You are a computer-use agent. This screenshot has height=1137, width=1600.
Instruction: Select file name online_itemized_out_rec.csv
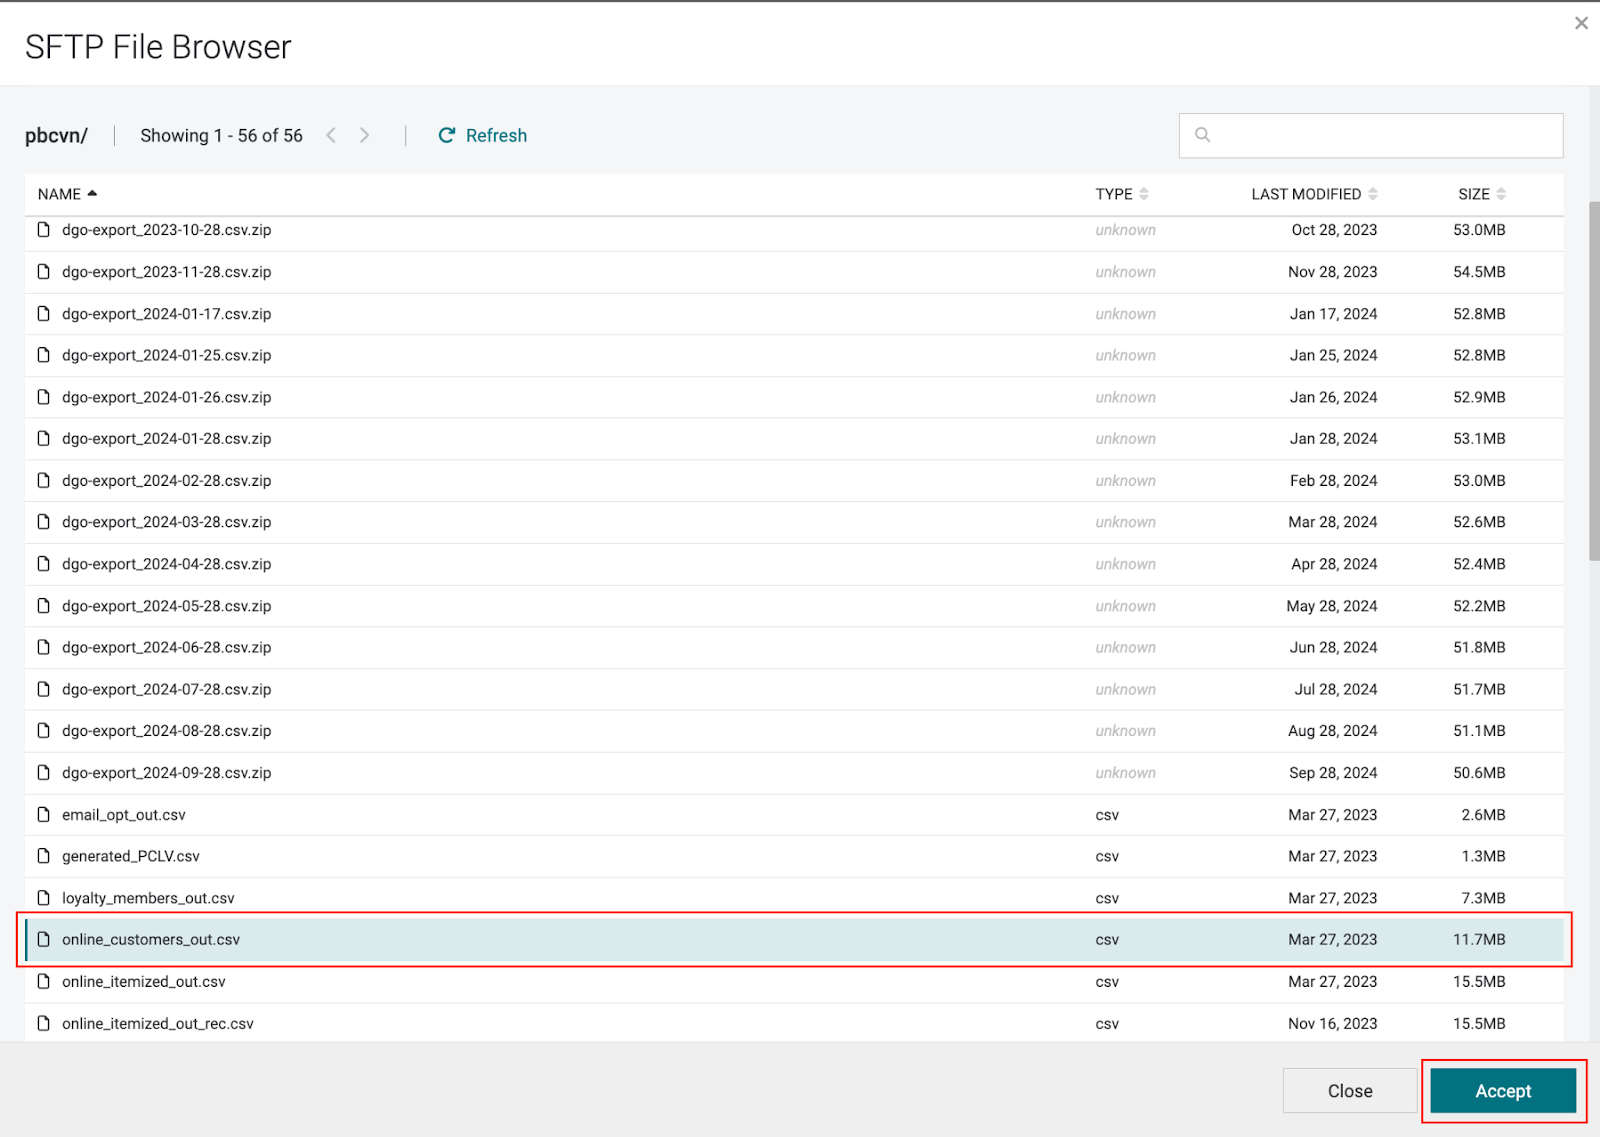click(158, 1024)
